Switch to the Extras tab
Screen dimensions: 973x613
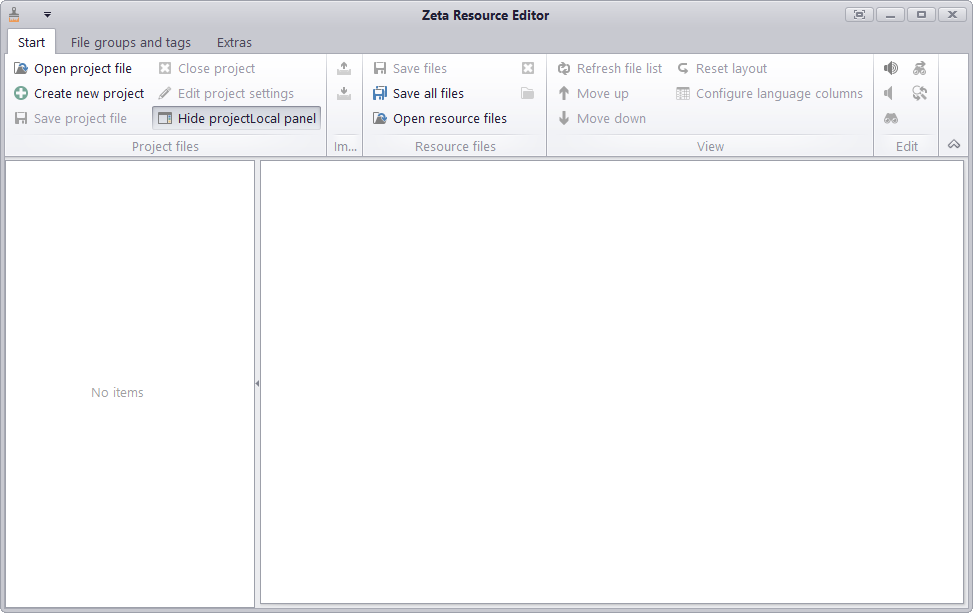(233, 42)
